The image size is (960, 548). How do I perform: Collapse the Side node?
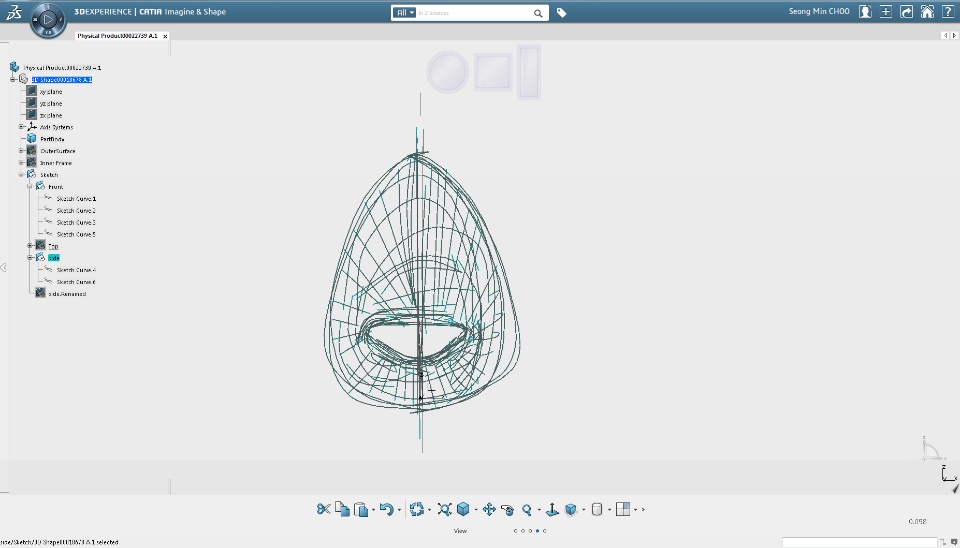(x=30, y=258)
